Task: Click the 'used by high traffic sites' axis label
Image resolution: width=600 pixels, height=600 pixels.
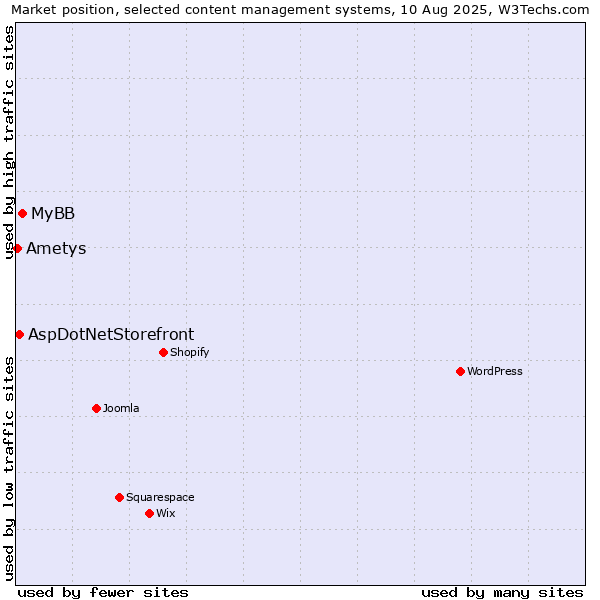Action: point(8,142)
